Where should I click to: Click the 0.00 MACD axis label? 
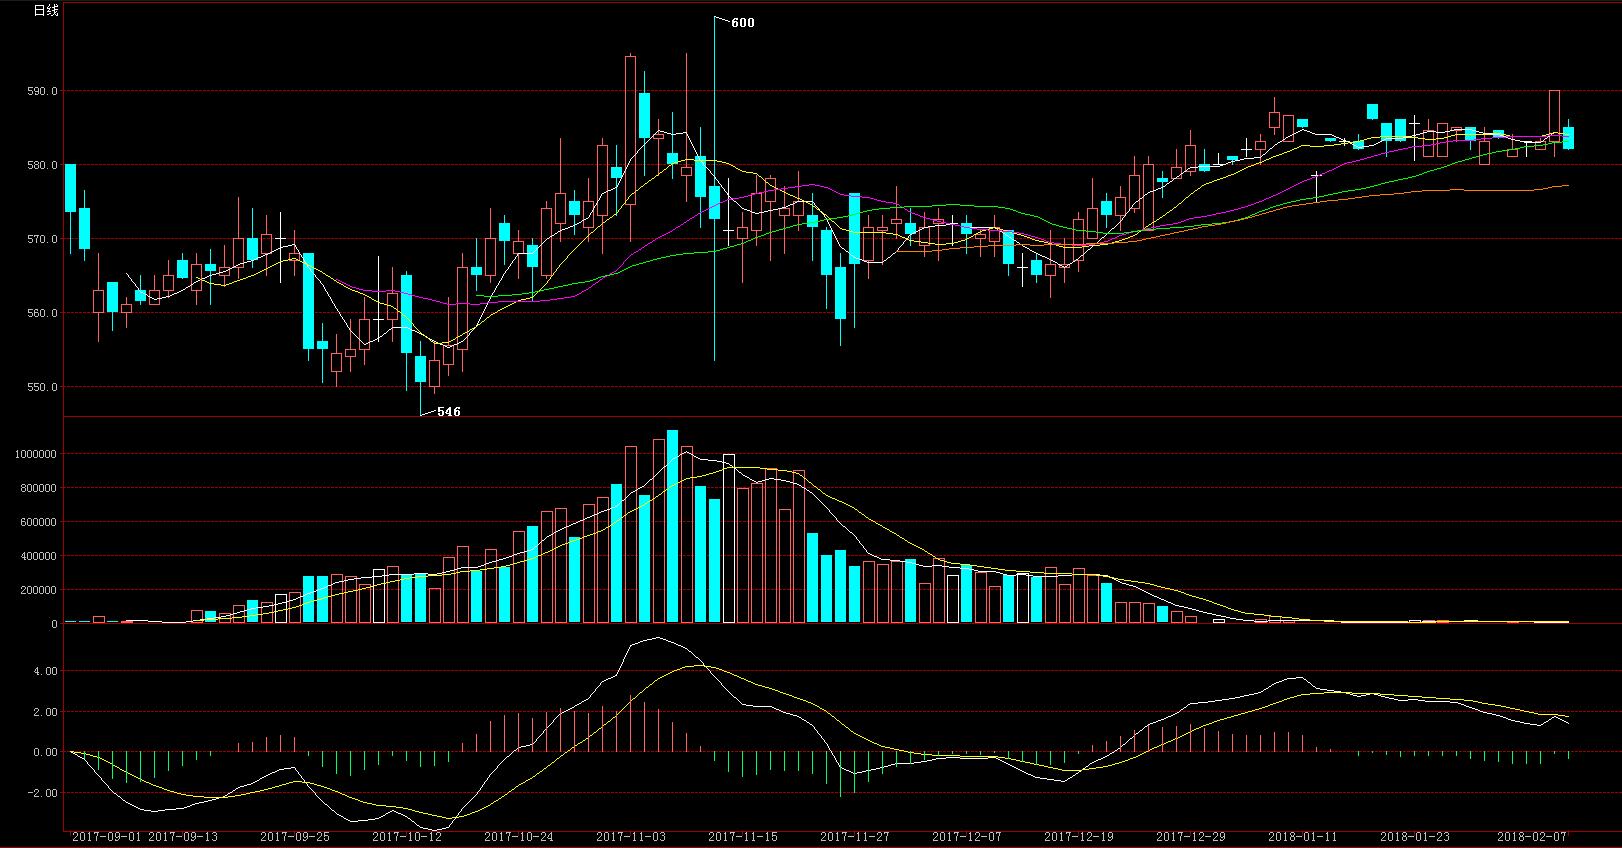[46, 753]
